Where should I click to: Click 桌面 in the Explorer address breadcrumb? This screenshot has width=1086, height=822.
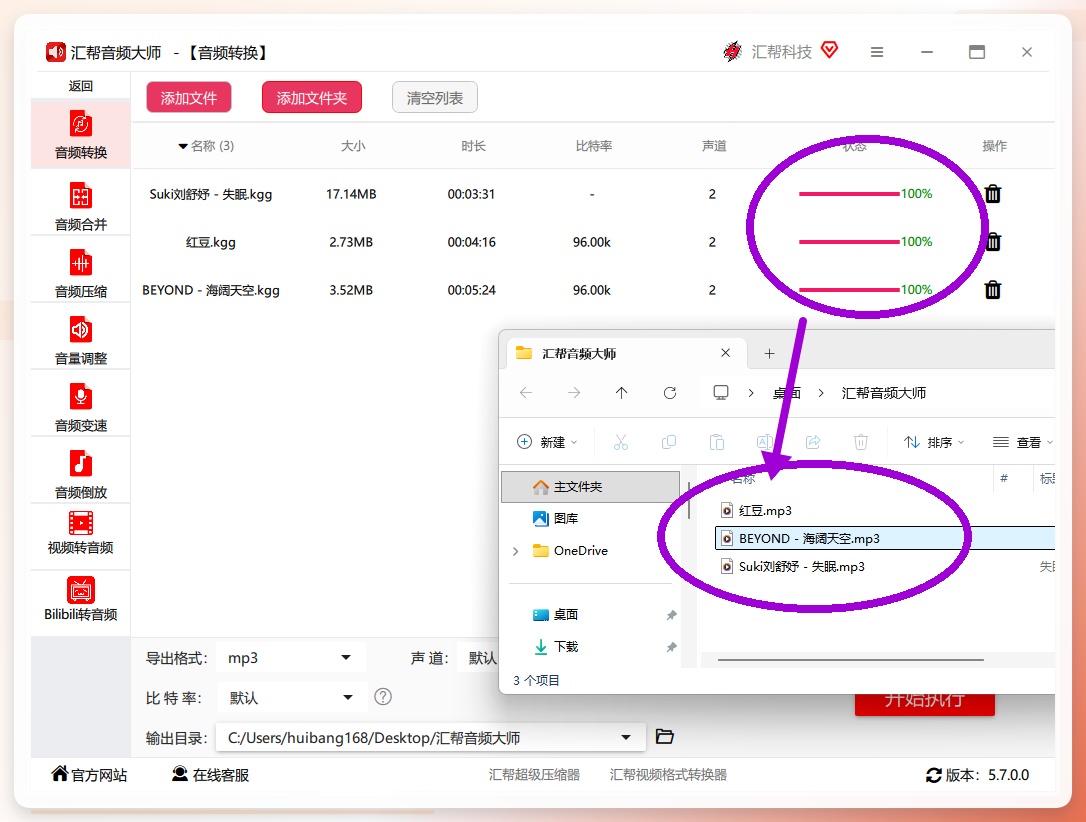pyautogui.click(x=787, y=393)
